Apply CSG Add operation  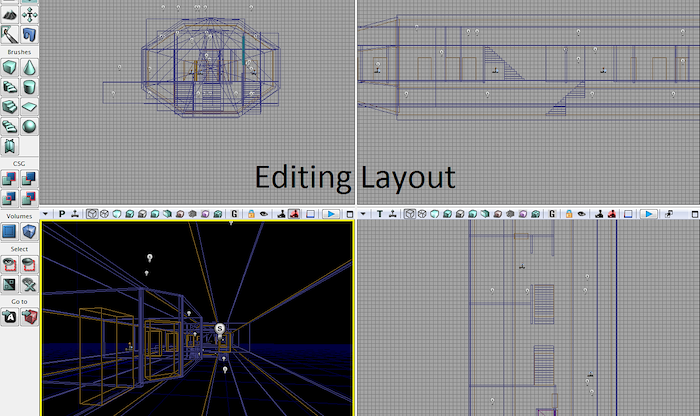click(x=9, y=179)
